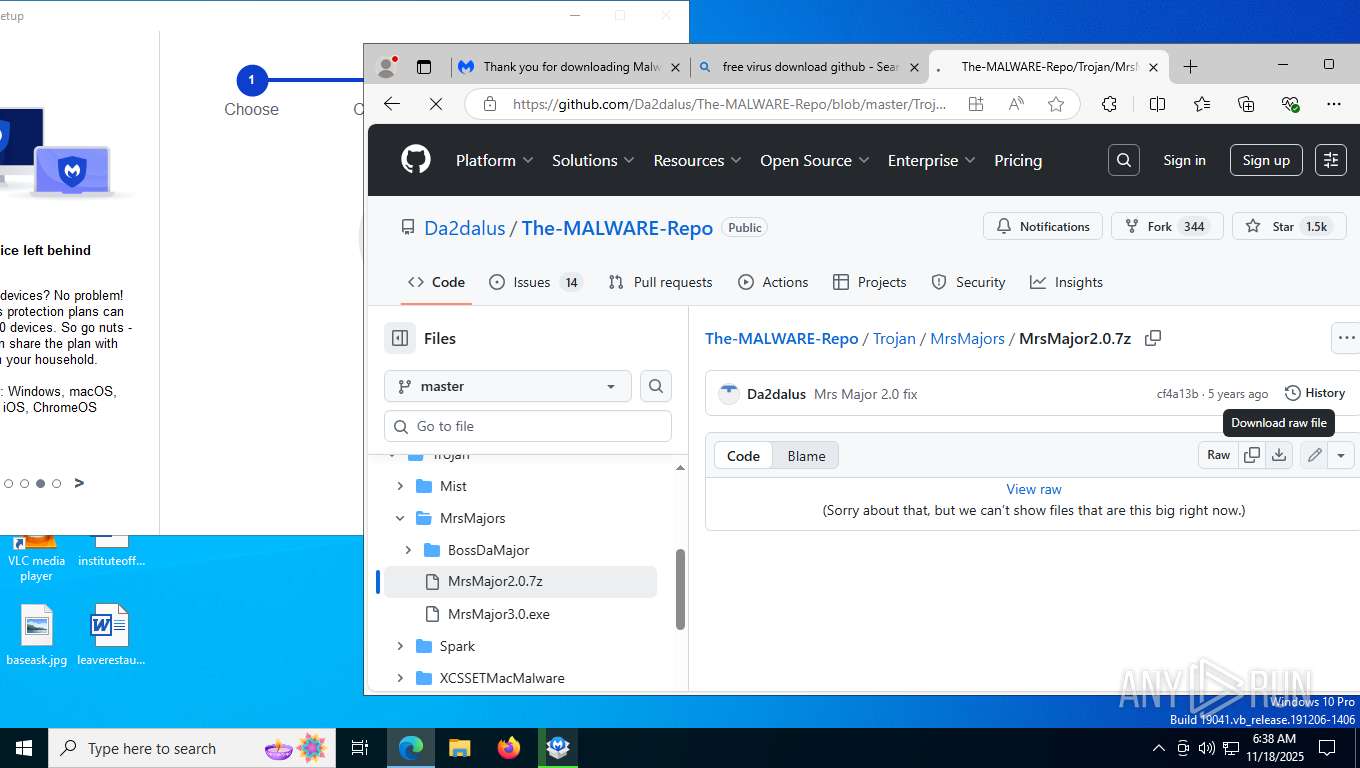This screenshot has width=1360, height=768.
Task: Go back in Edge browser
Action: pyautogui.click(x=392, y=104)
